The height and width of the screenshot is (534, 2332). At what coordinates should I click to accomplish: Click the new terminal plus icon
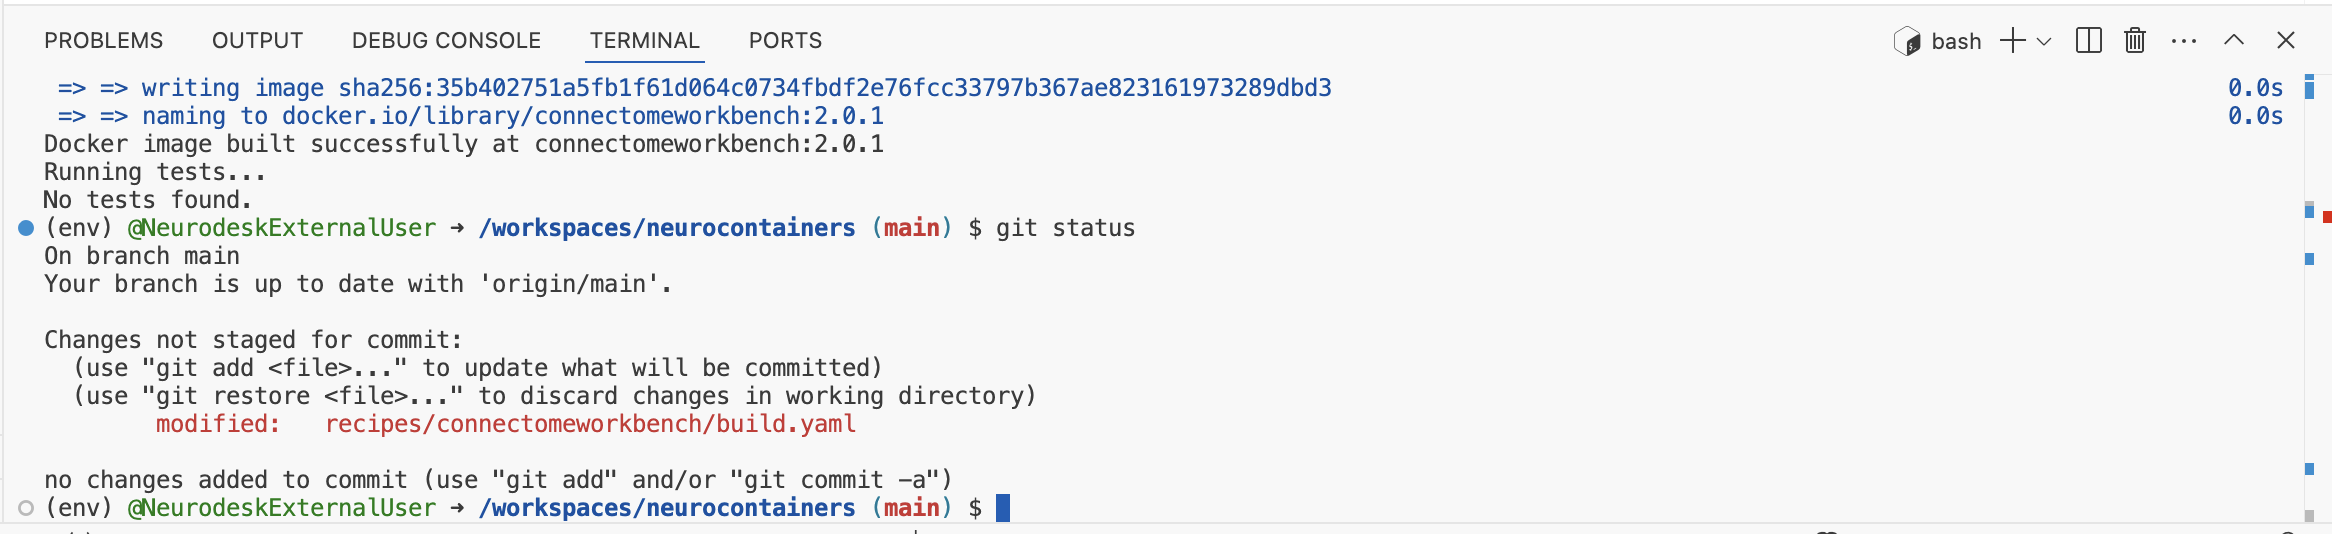point(2012,41)
